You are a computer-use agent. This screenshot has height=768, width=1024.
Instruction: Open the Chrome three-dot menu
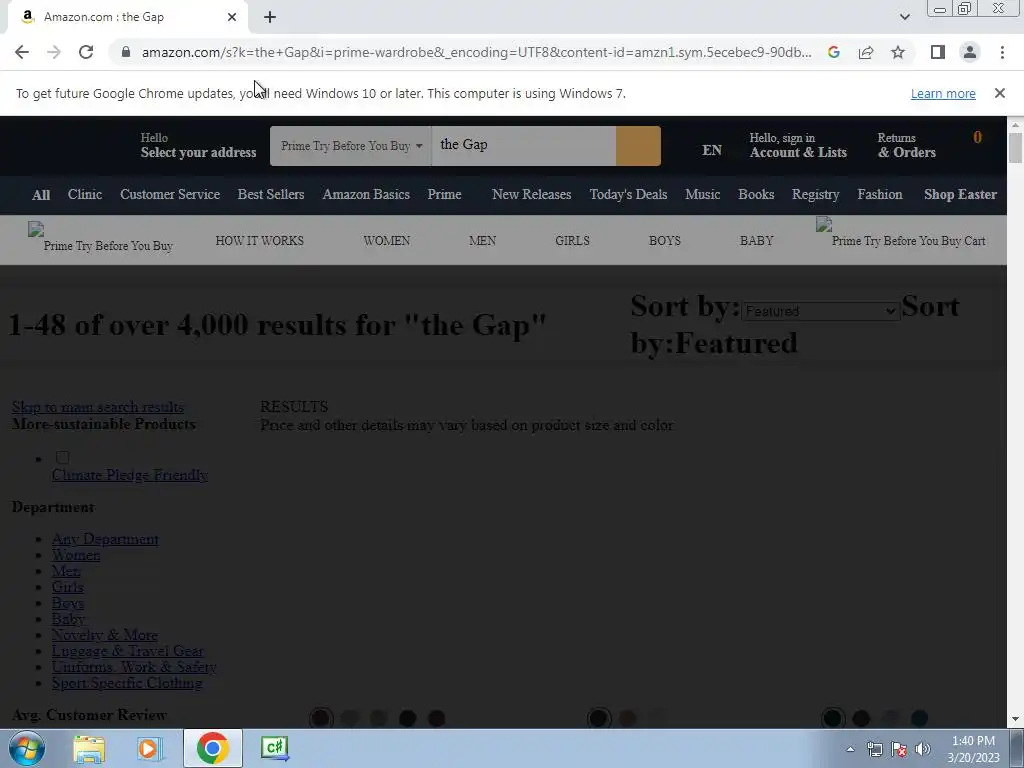(1002, 52)
